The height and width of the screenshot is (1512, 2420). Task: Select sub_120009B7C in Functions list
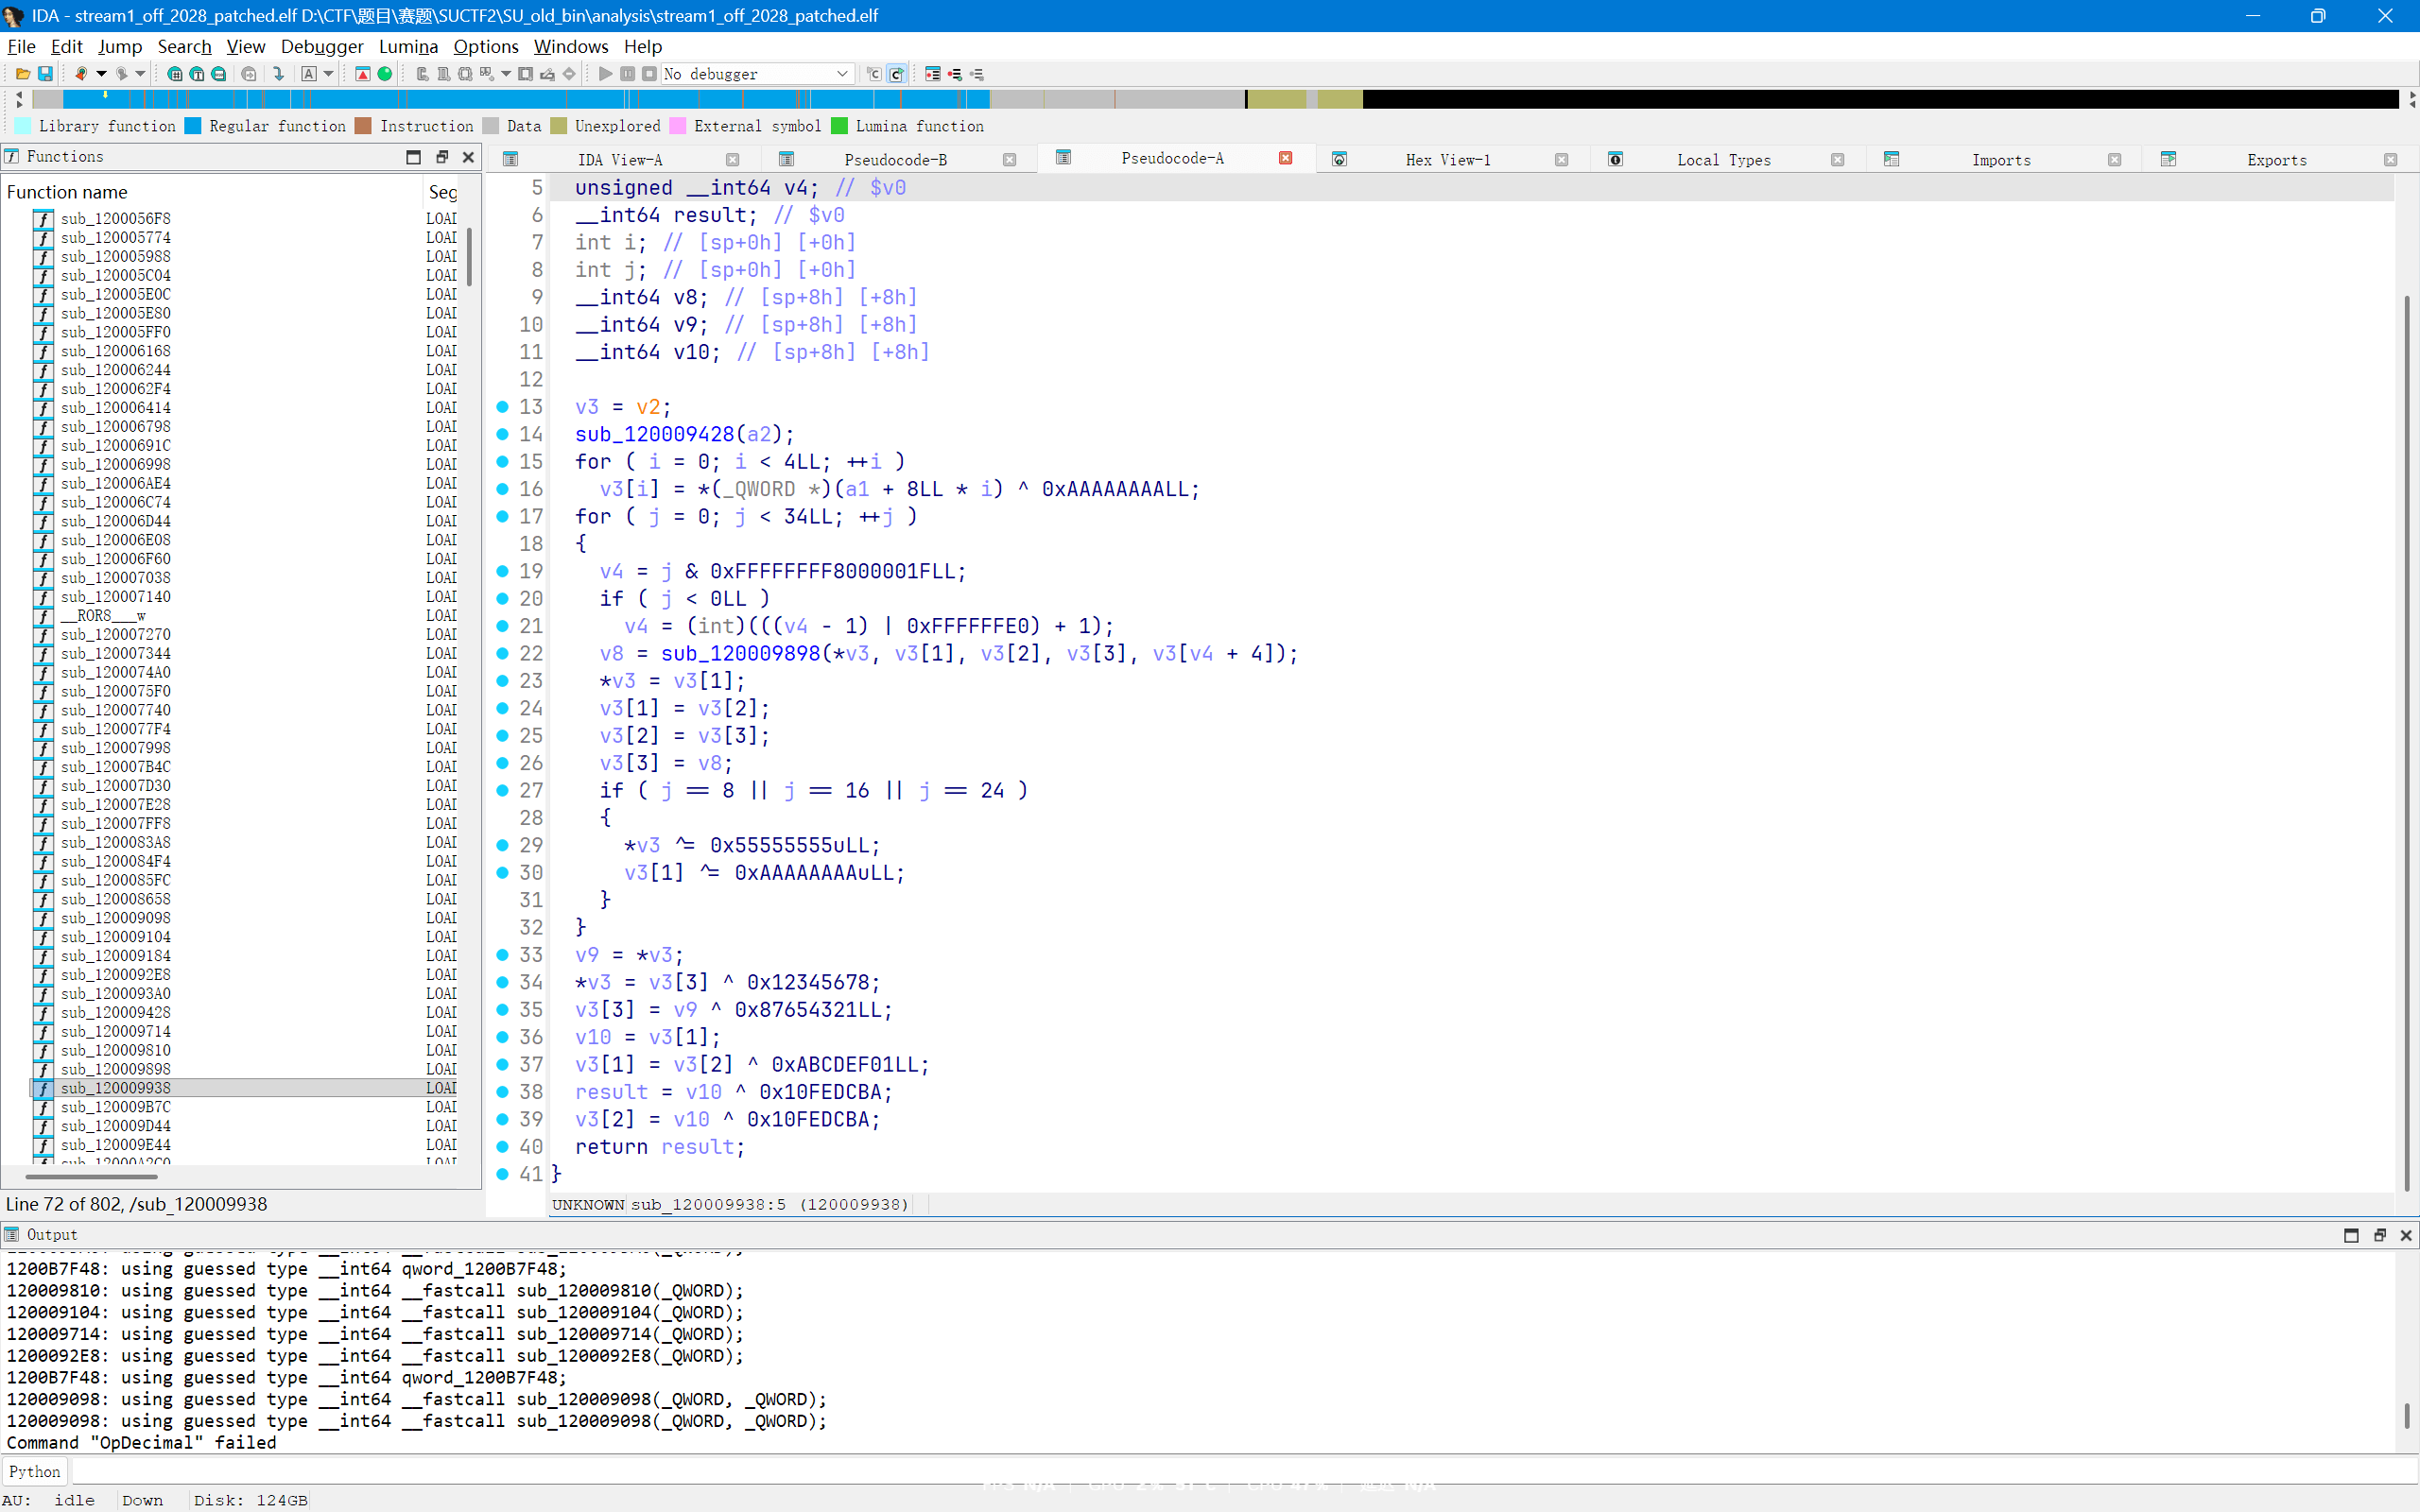pyautogui.click(x=115, y=1107)
